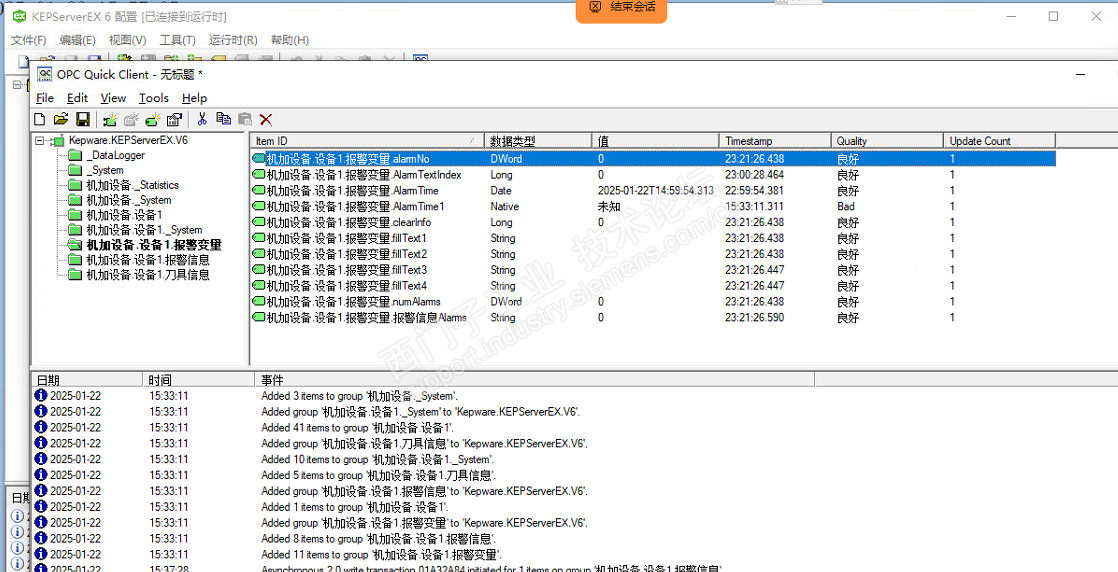Click the KEPServerEX application icon in title bar
The image size is (1118, 572).
pos(20,16)
